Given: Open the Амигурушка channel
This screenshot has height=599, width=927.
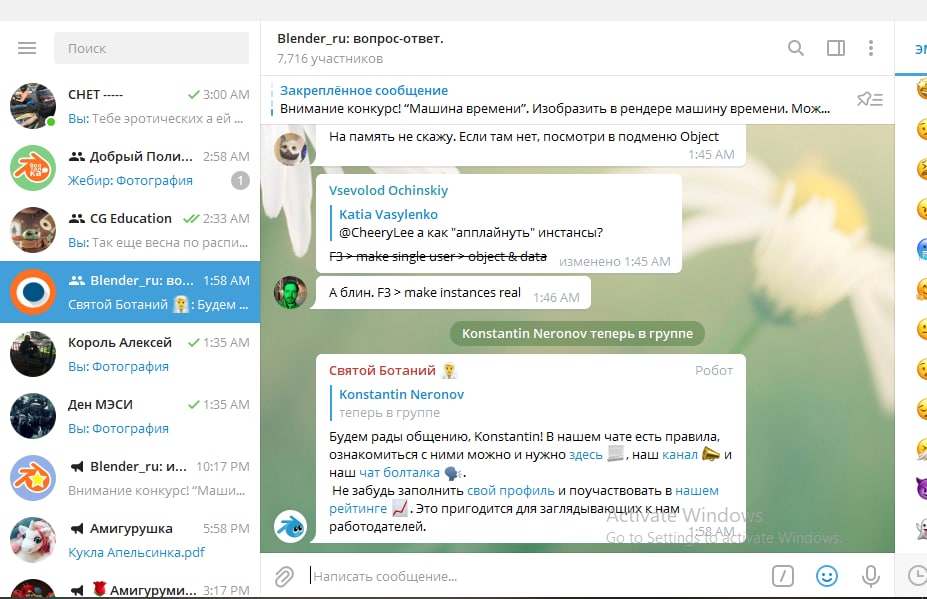Looking at the screenshot, I should click(130, 540).
